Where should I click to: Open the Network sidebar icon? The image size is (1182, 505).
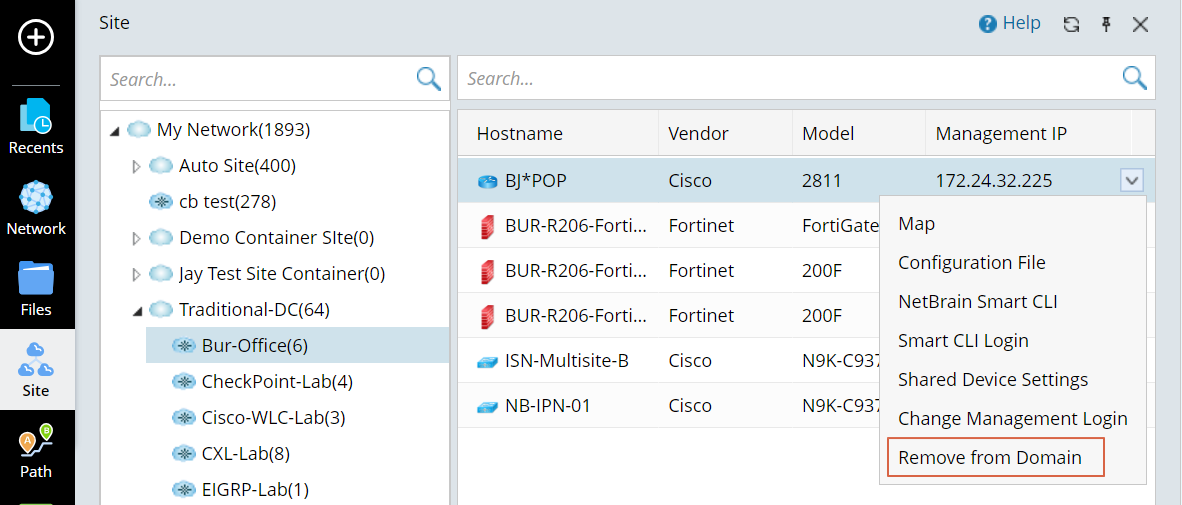[36, 208]
